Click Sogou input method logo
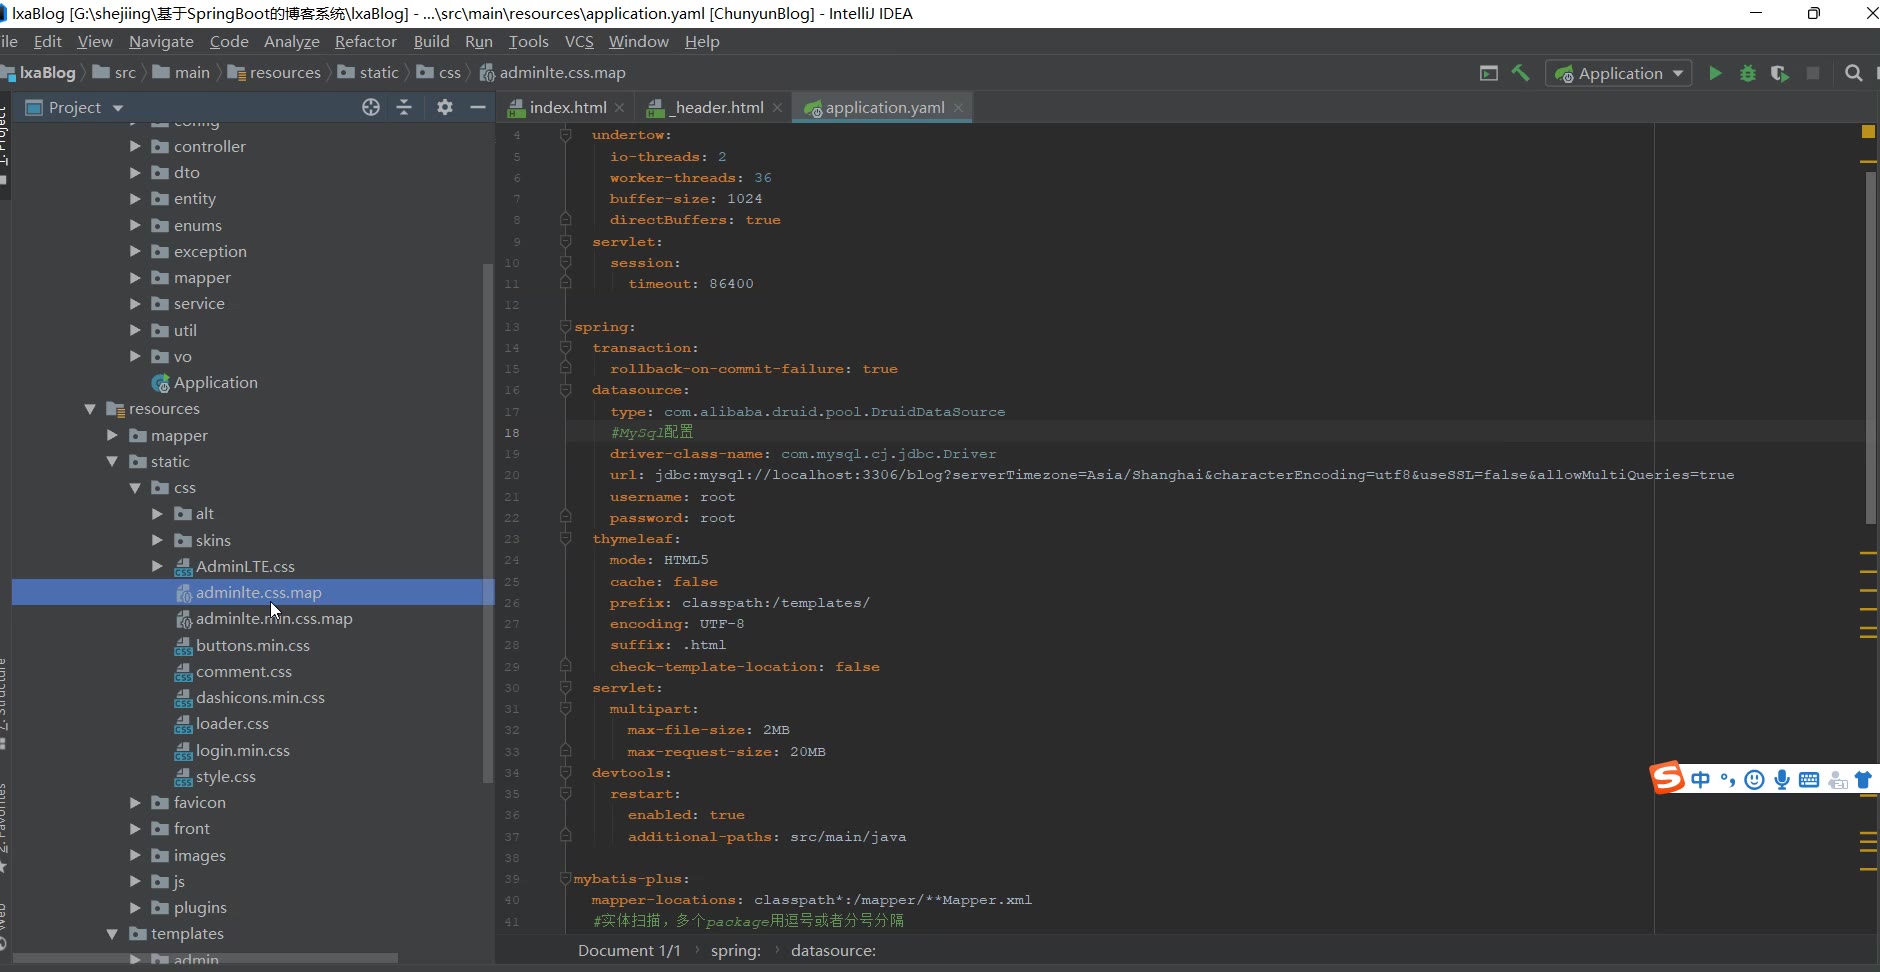This screenshot has width=1880, height=972. pos(1667,778)
